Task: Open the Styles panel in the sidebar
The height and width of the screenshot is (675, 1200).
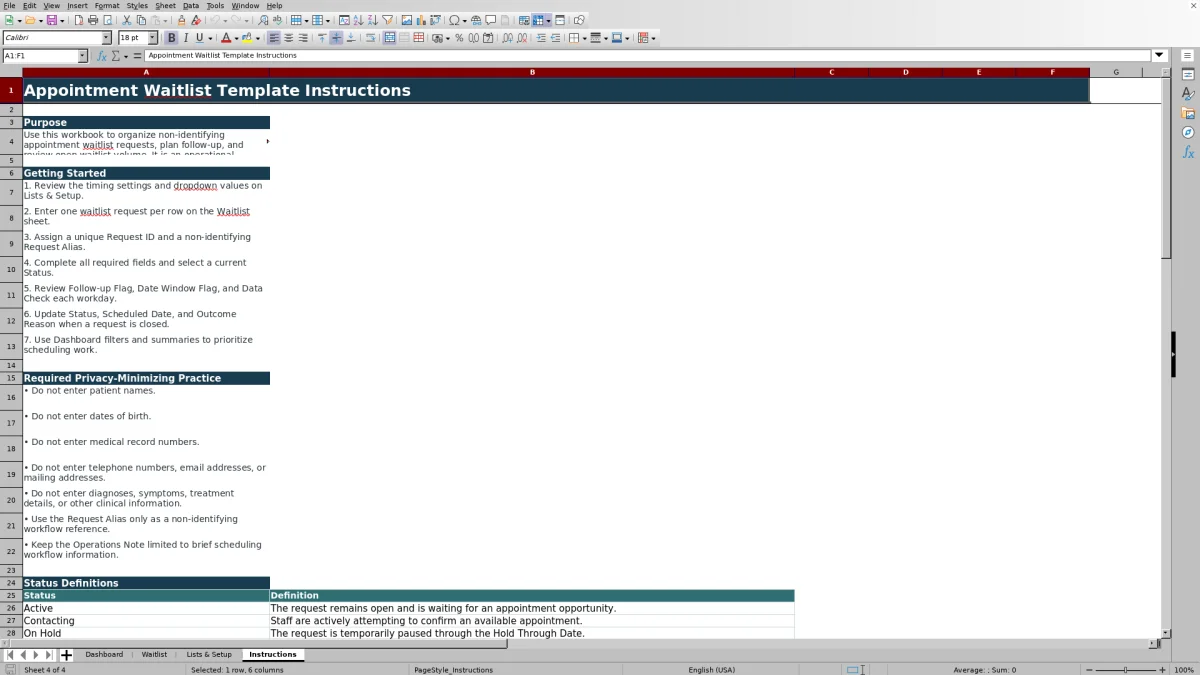Action: 1188,94
